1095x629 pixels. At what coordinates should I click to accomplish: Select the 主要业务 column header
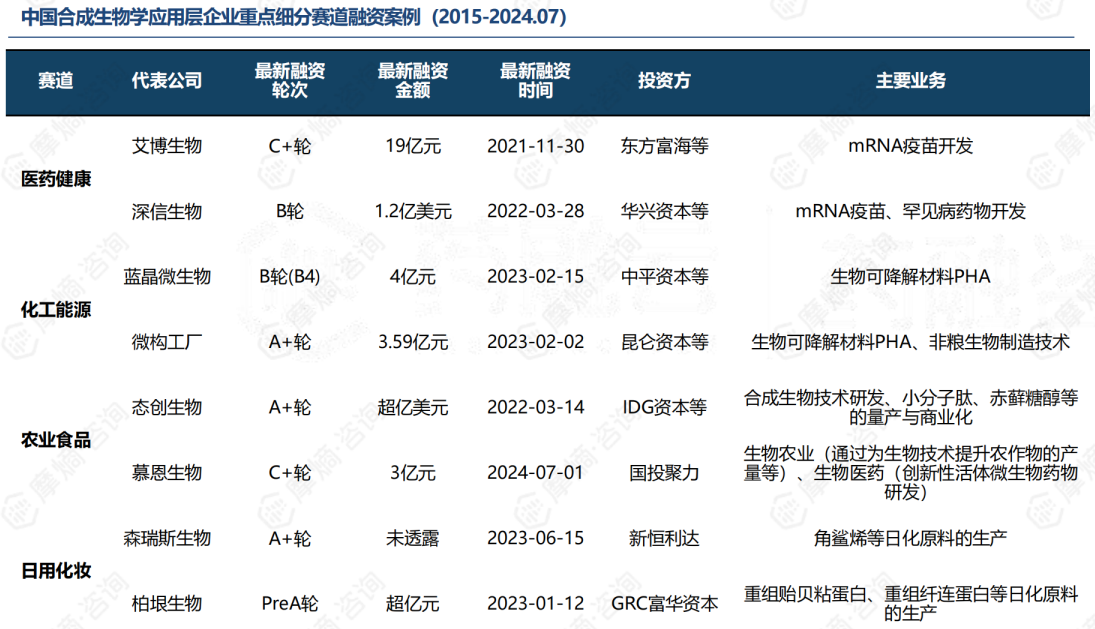coord(911,80)
